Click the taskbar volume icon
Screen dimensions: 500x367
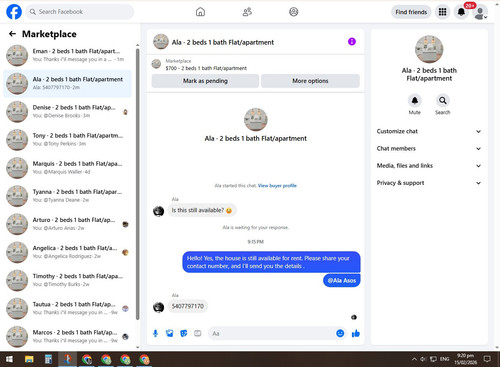point(423,359)
